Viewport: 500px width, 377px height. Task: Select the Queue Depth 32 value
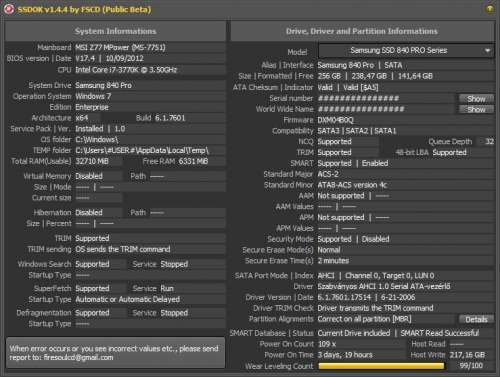pyautogui.click(x=489, y=142)
